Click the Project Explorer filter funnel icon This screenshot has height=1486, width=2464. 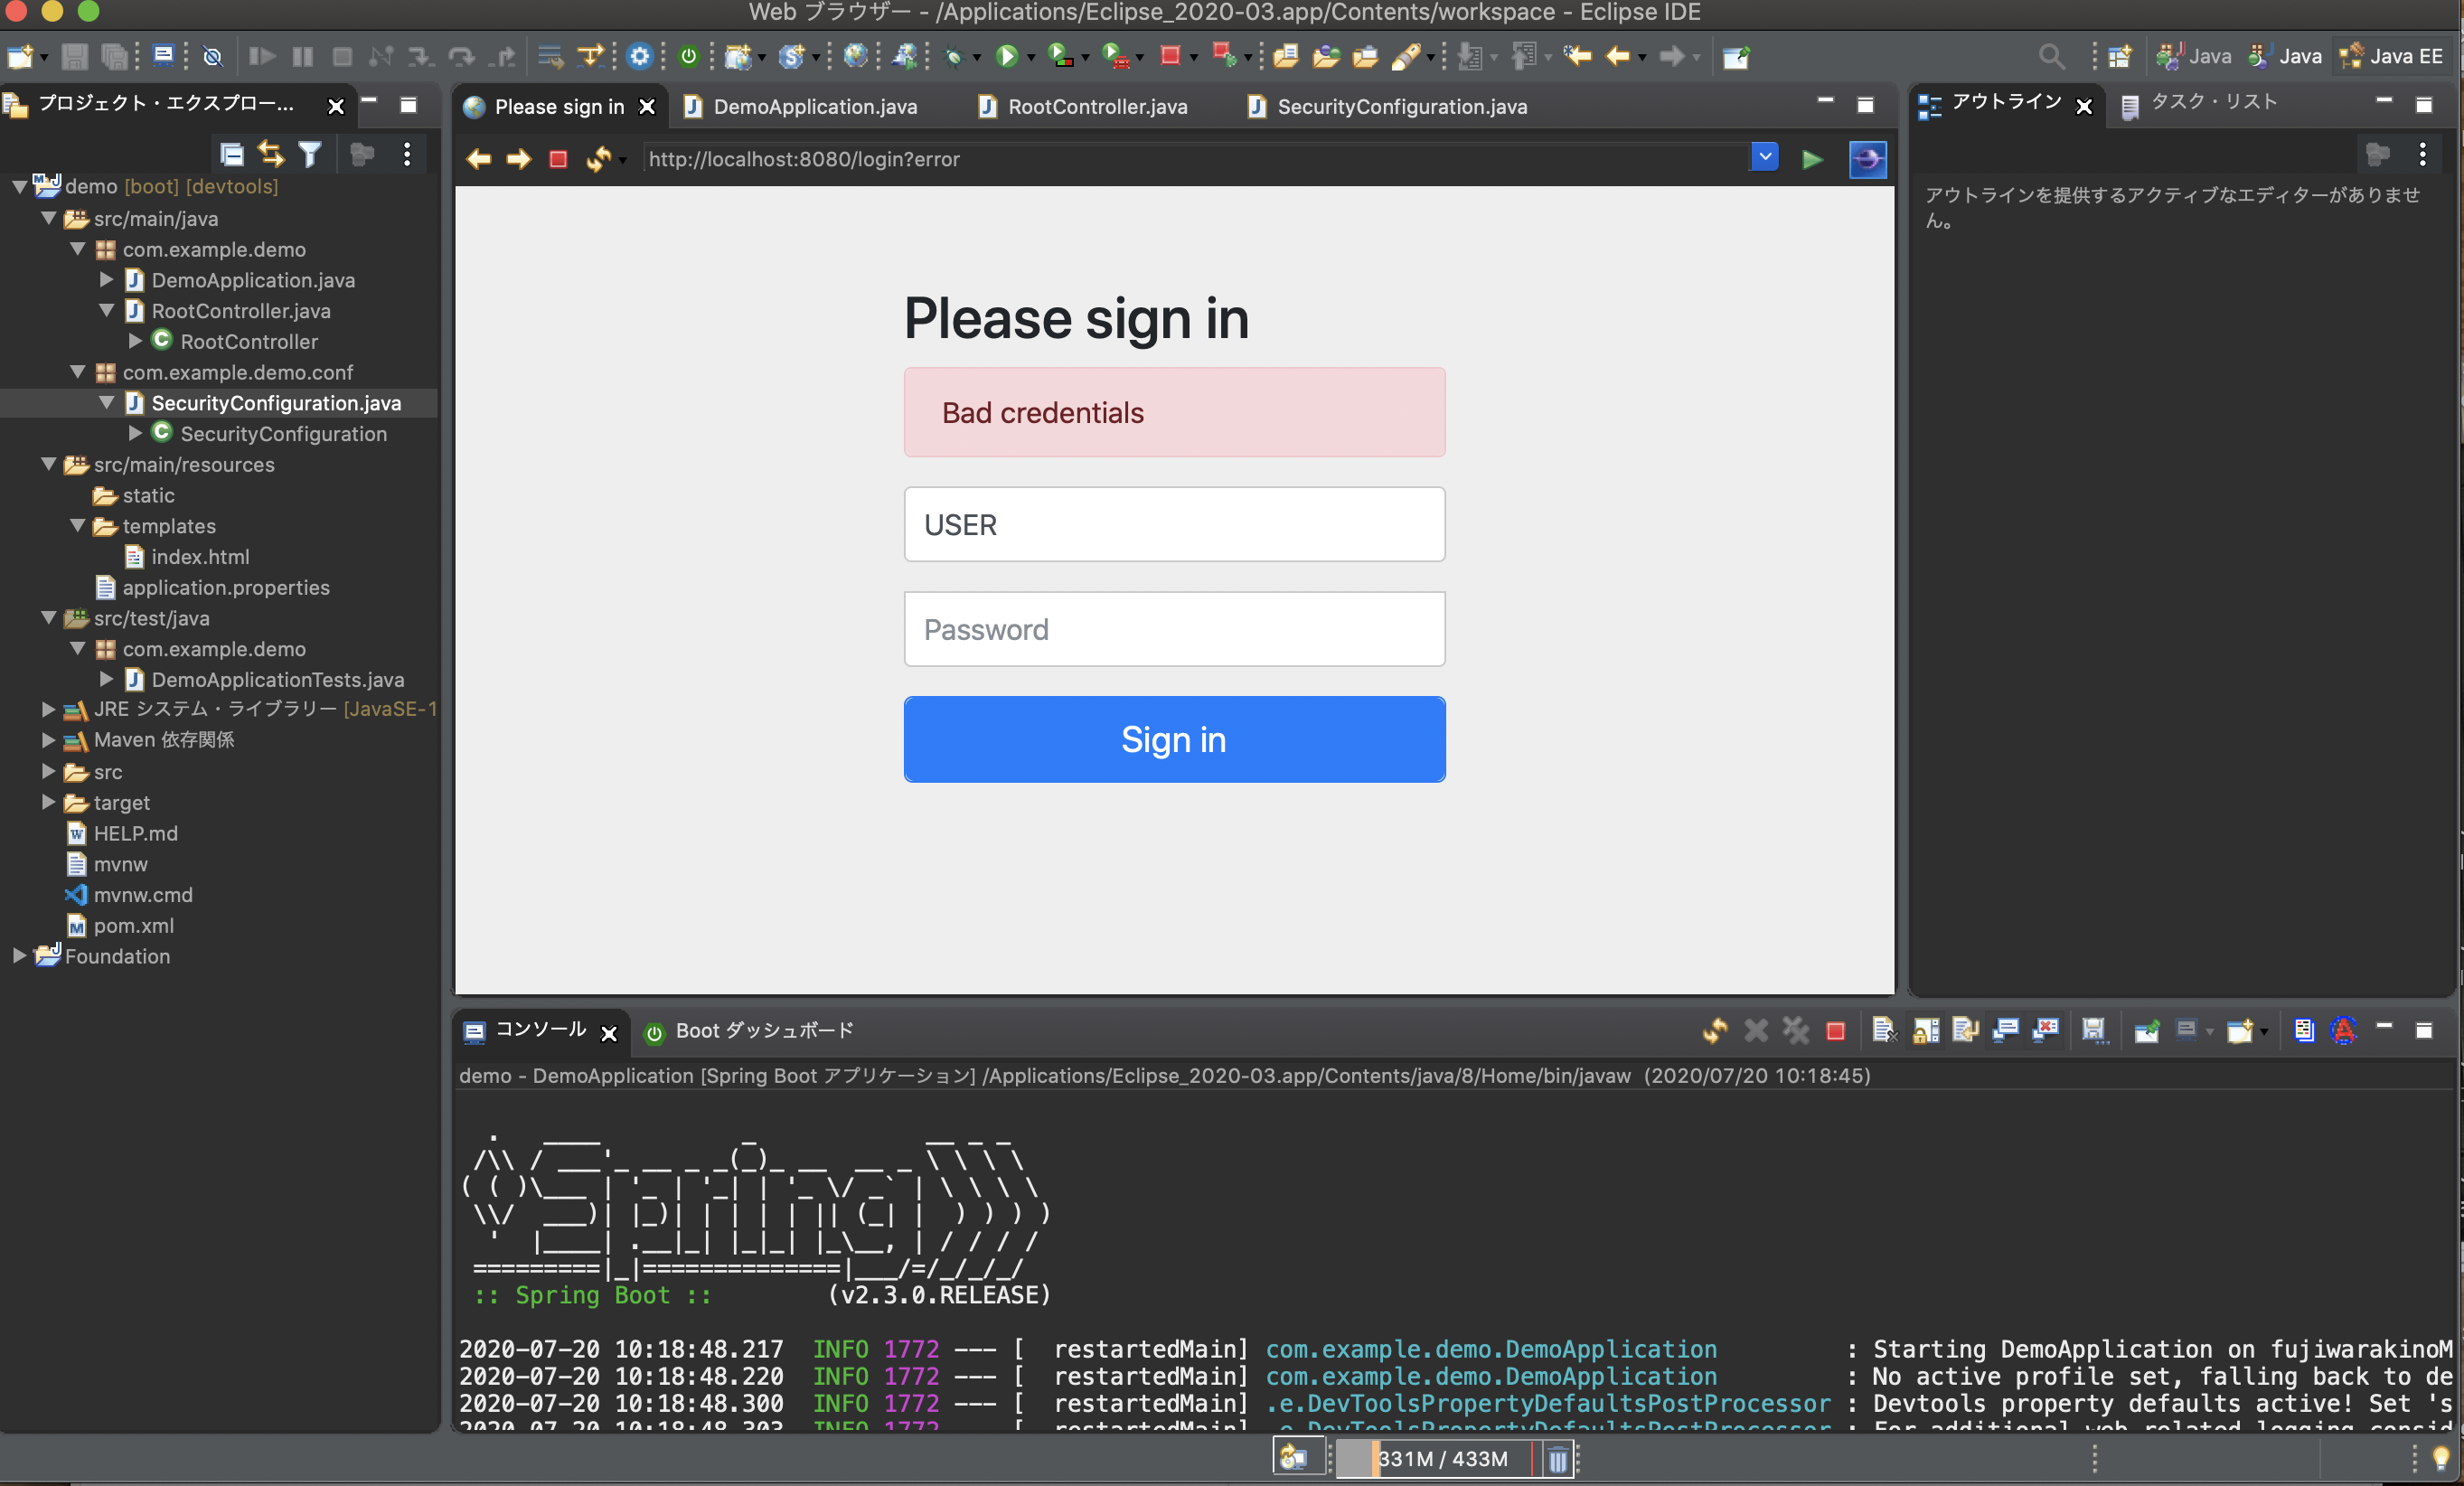[x=310, y=154]
